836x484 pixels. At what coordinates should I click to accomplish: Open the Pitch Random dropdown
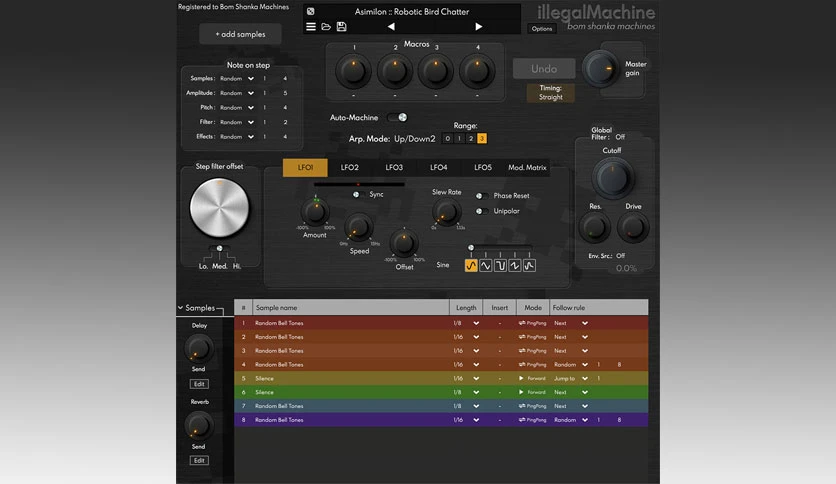click(237, 108)
